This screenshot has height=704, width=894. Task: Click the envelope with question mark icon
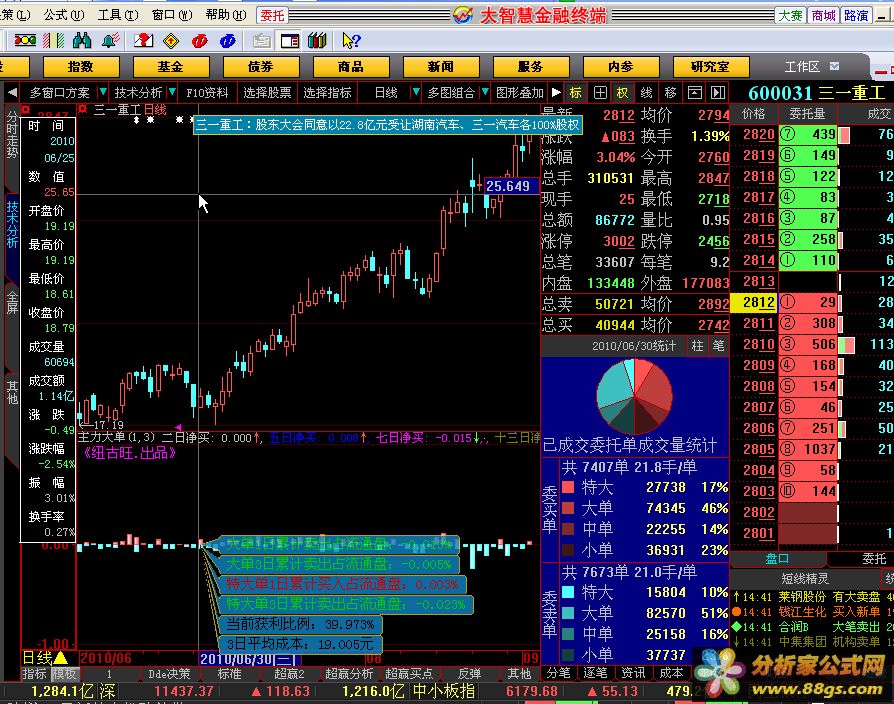click(143, 40)
